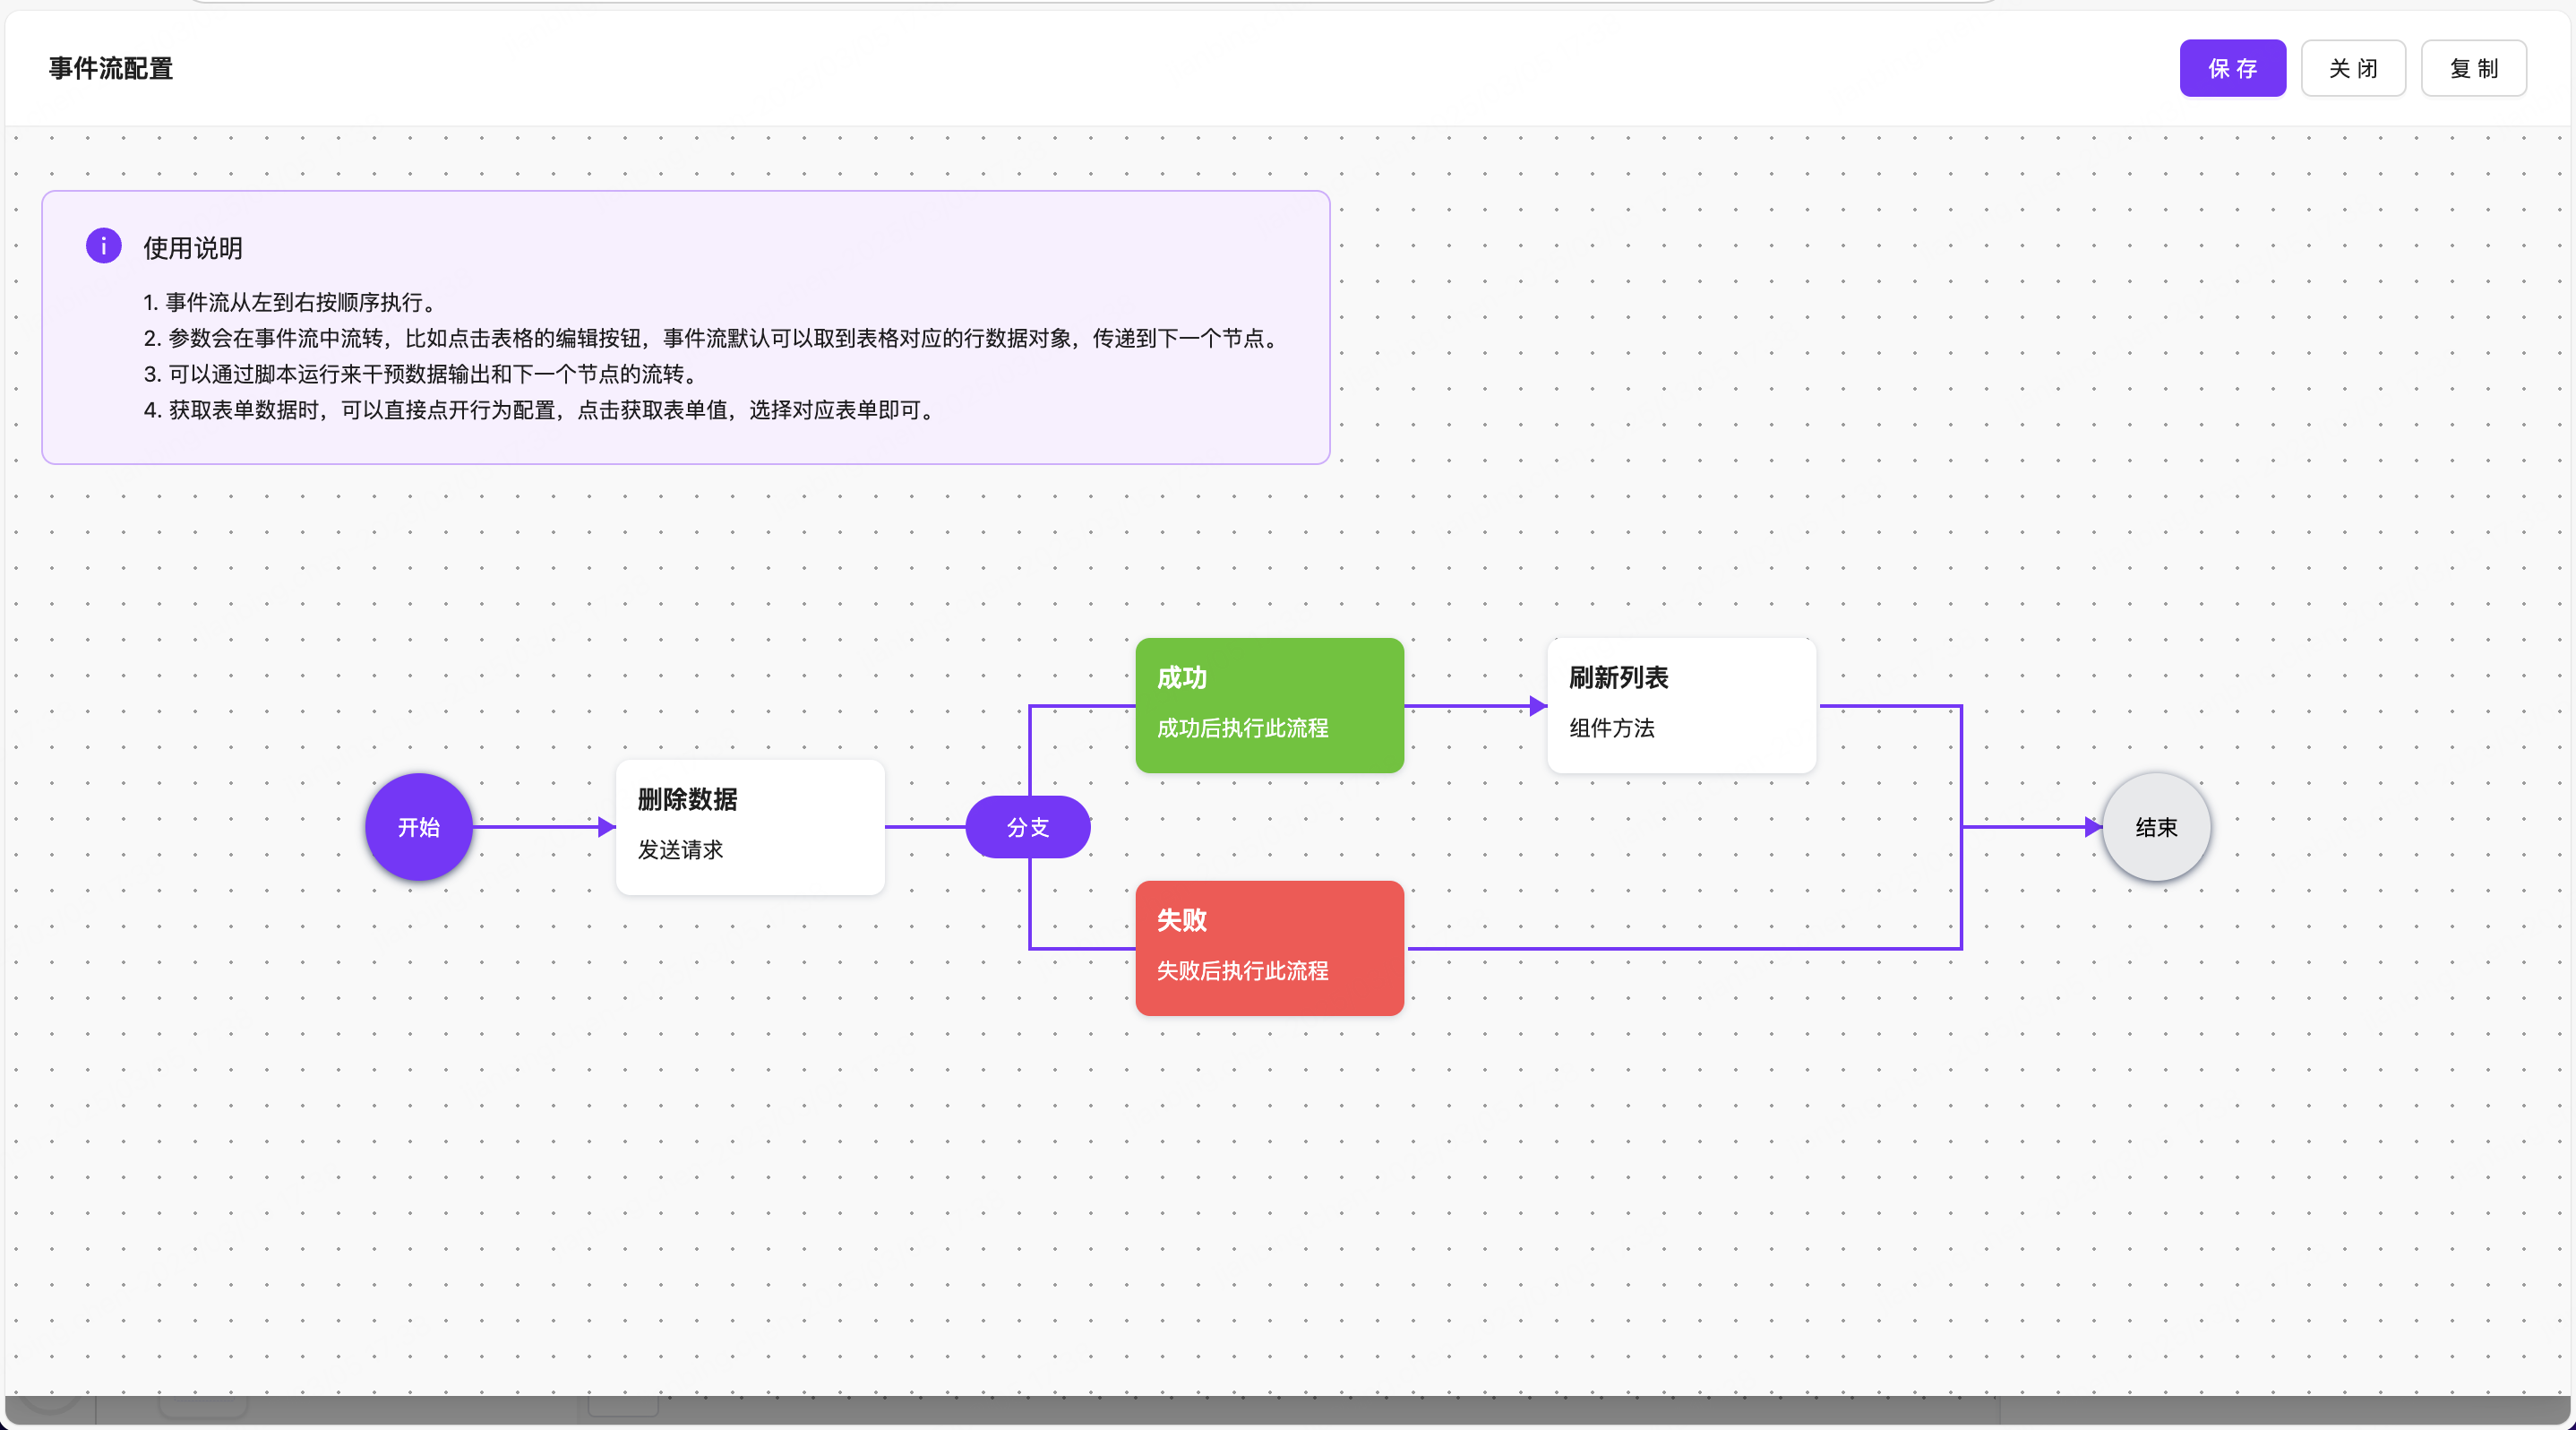This screenshot has height=1430, width=2576.
Task: Open the 刷新列表 组件方法 node
Action: pos(1682,705)
